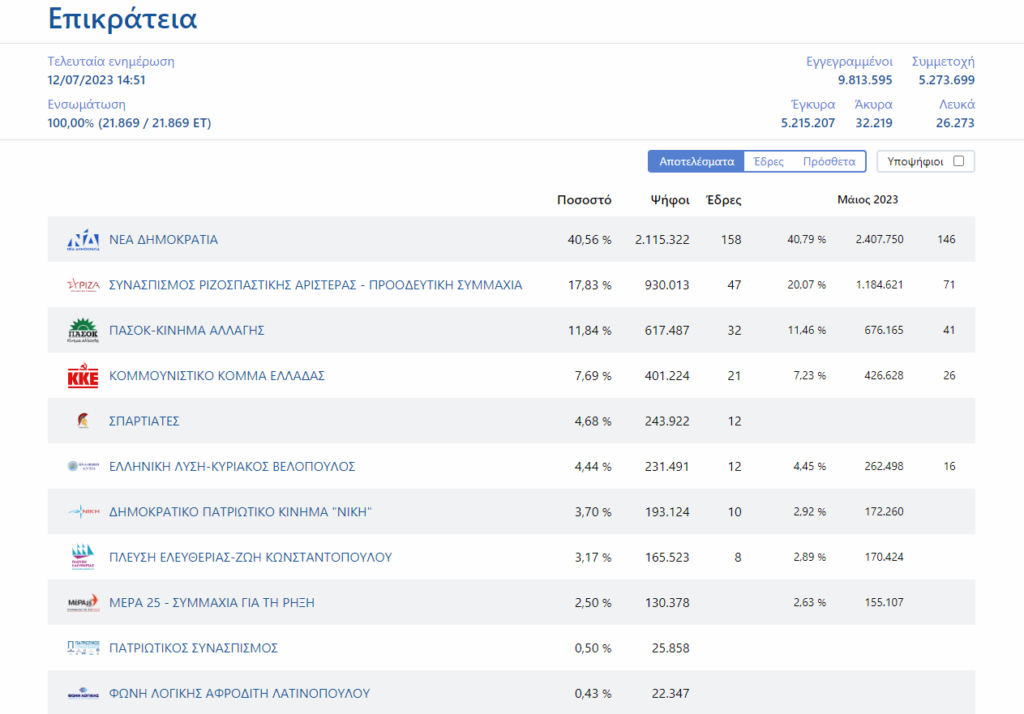Click the Φωνή Λογικής party logo
The height and width of the screenshot is (714, 1024).
[x=82, y=693]
